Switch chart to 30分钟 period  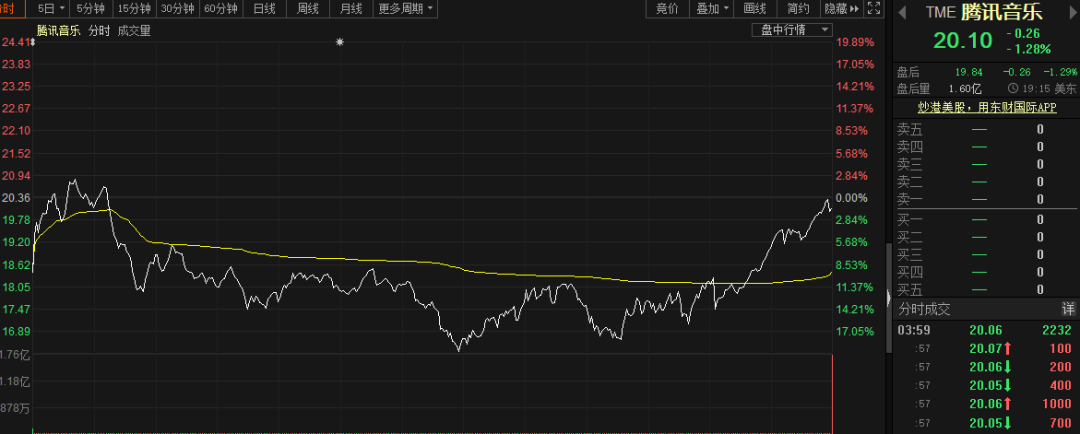[178, 9]
